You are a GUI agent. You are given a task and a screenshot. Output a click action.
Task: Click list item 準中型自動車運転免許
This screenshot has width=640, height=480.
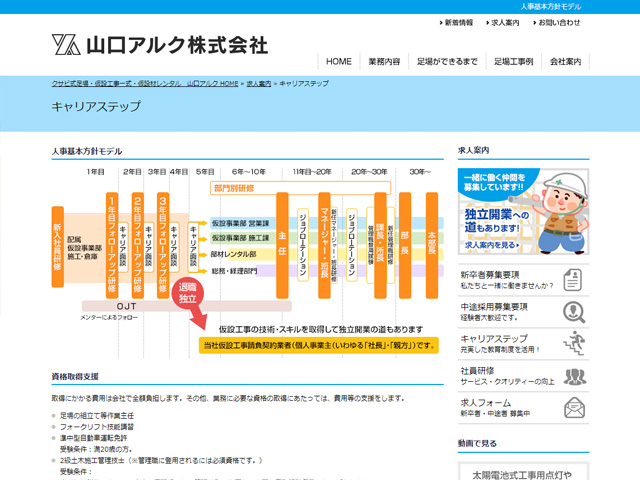[x=93, y=438]
